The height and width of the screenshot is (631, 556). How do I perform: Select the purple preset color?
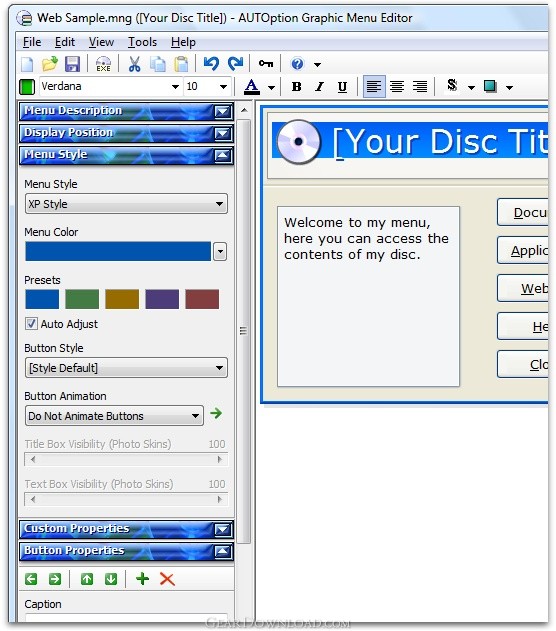(x=162, y=299)
